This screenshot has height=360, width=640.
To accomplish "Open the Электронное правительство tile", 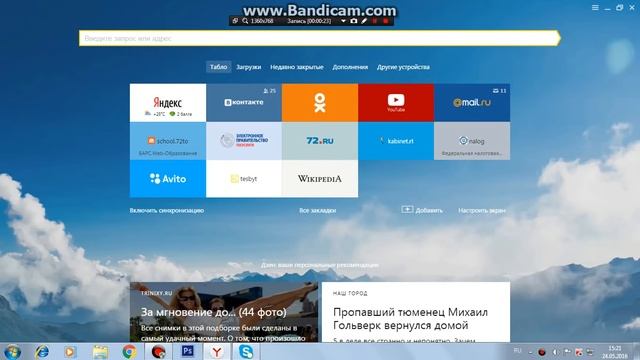I will click(x=244, y=141).
